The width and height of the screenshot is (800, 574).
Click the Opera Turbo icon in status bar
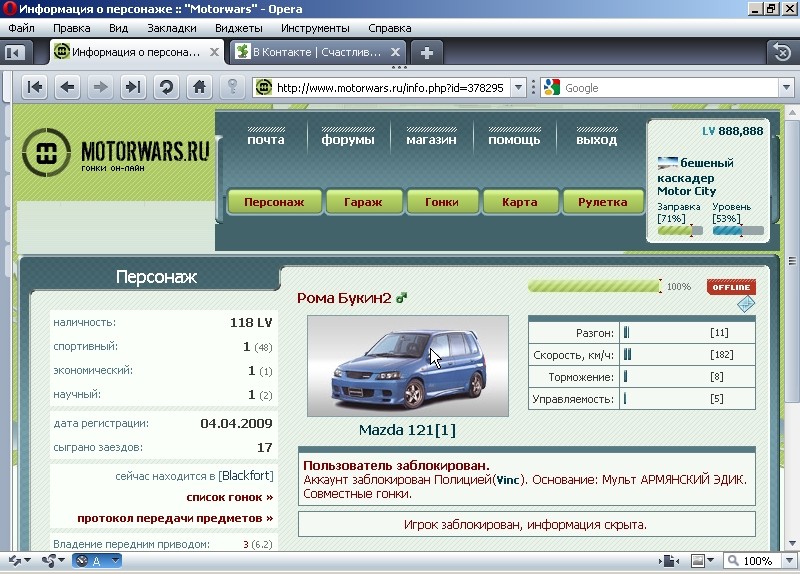click(82, 561)
